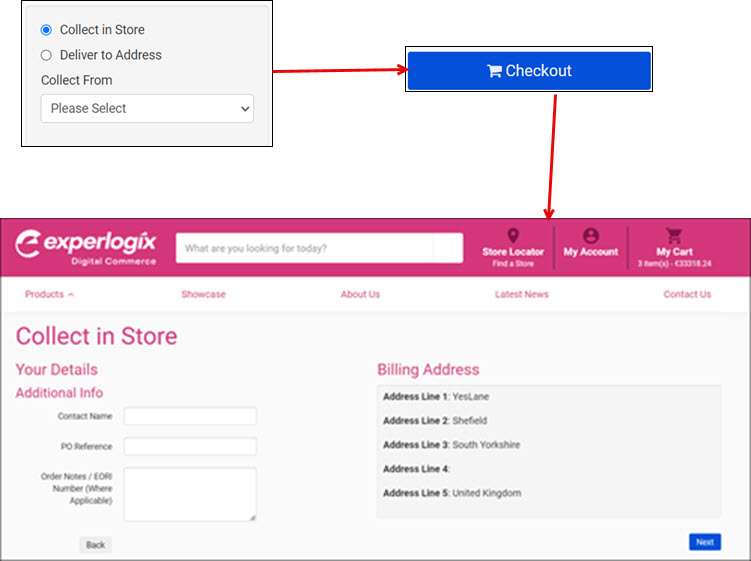Click the search button beside the search box
751x561 pixels.
pyautogui.click(x=448, y=248)
